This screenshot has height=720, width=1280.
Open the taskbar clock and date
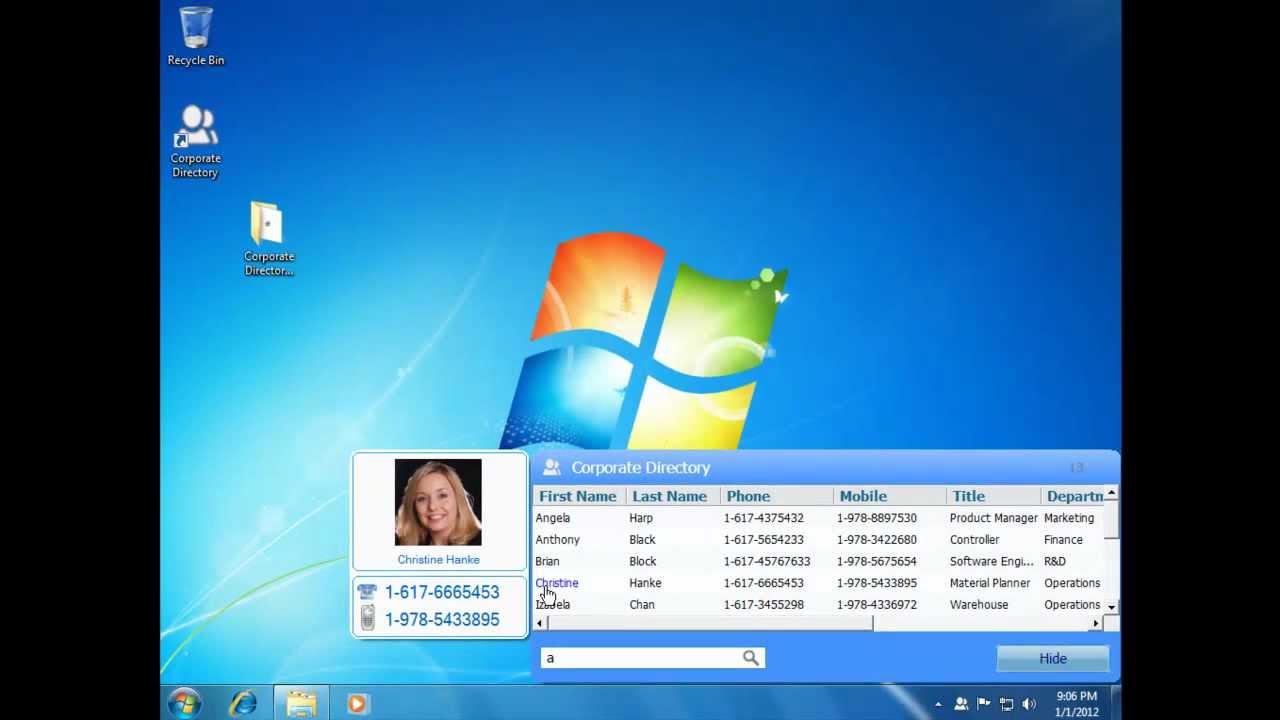(1076, 704)
